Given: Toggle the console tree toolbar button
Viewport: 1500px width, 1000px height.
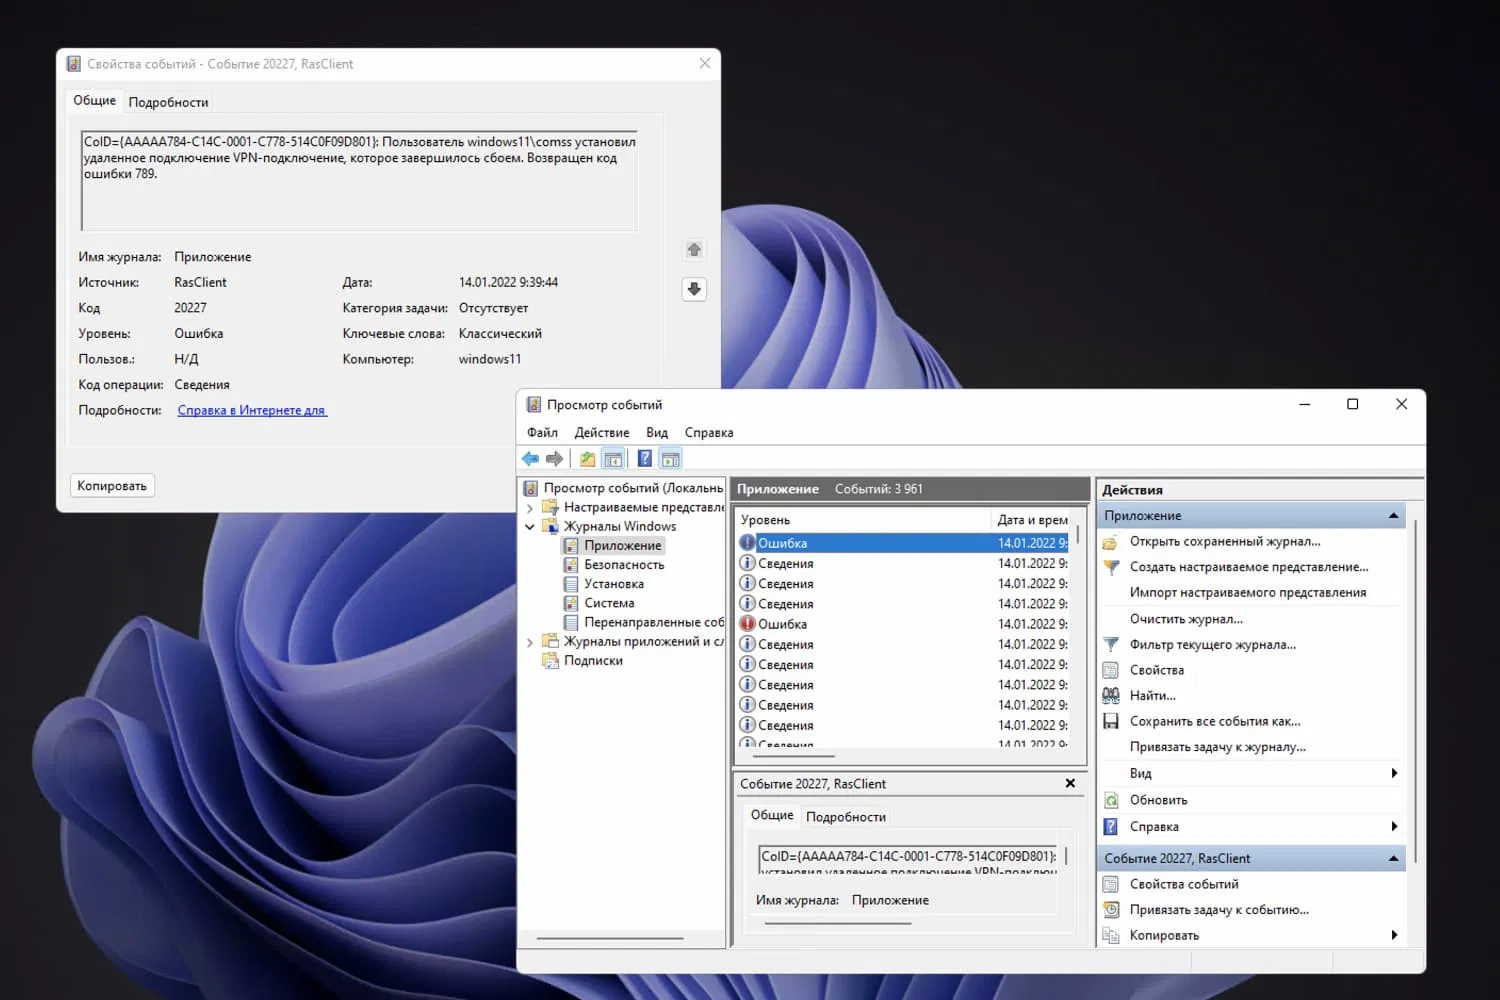Looking at the screenshot, I should (613, 459).
